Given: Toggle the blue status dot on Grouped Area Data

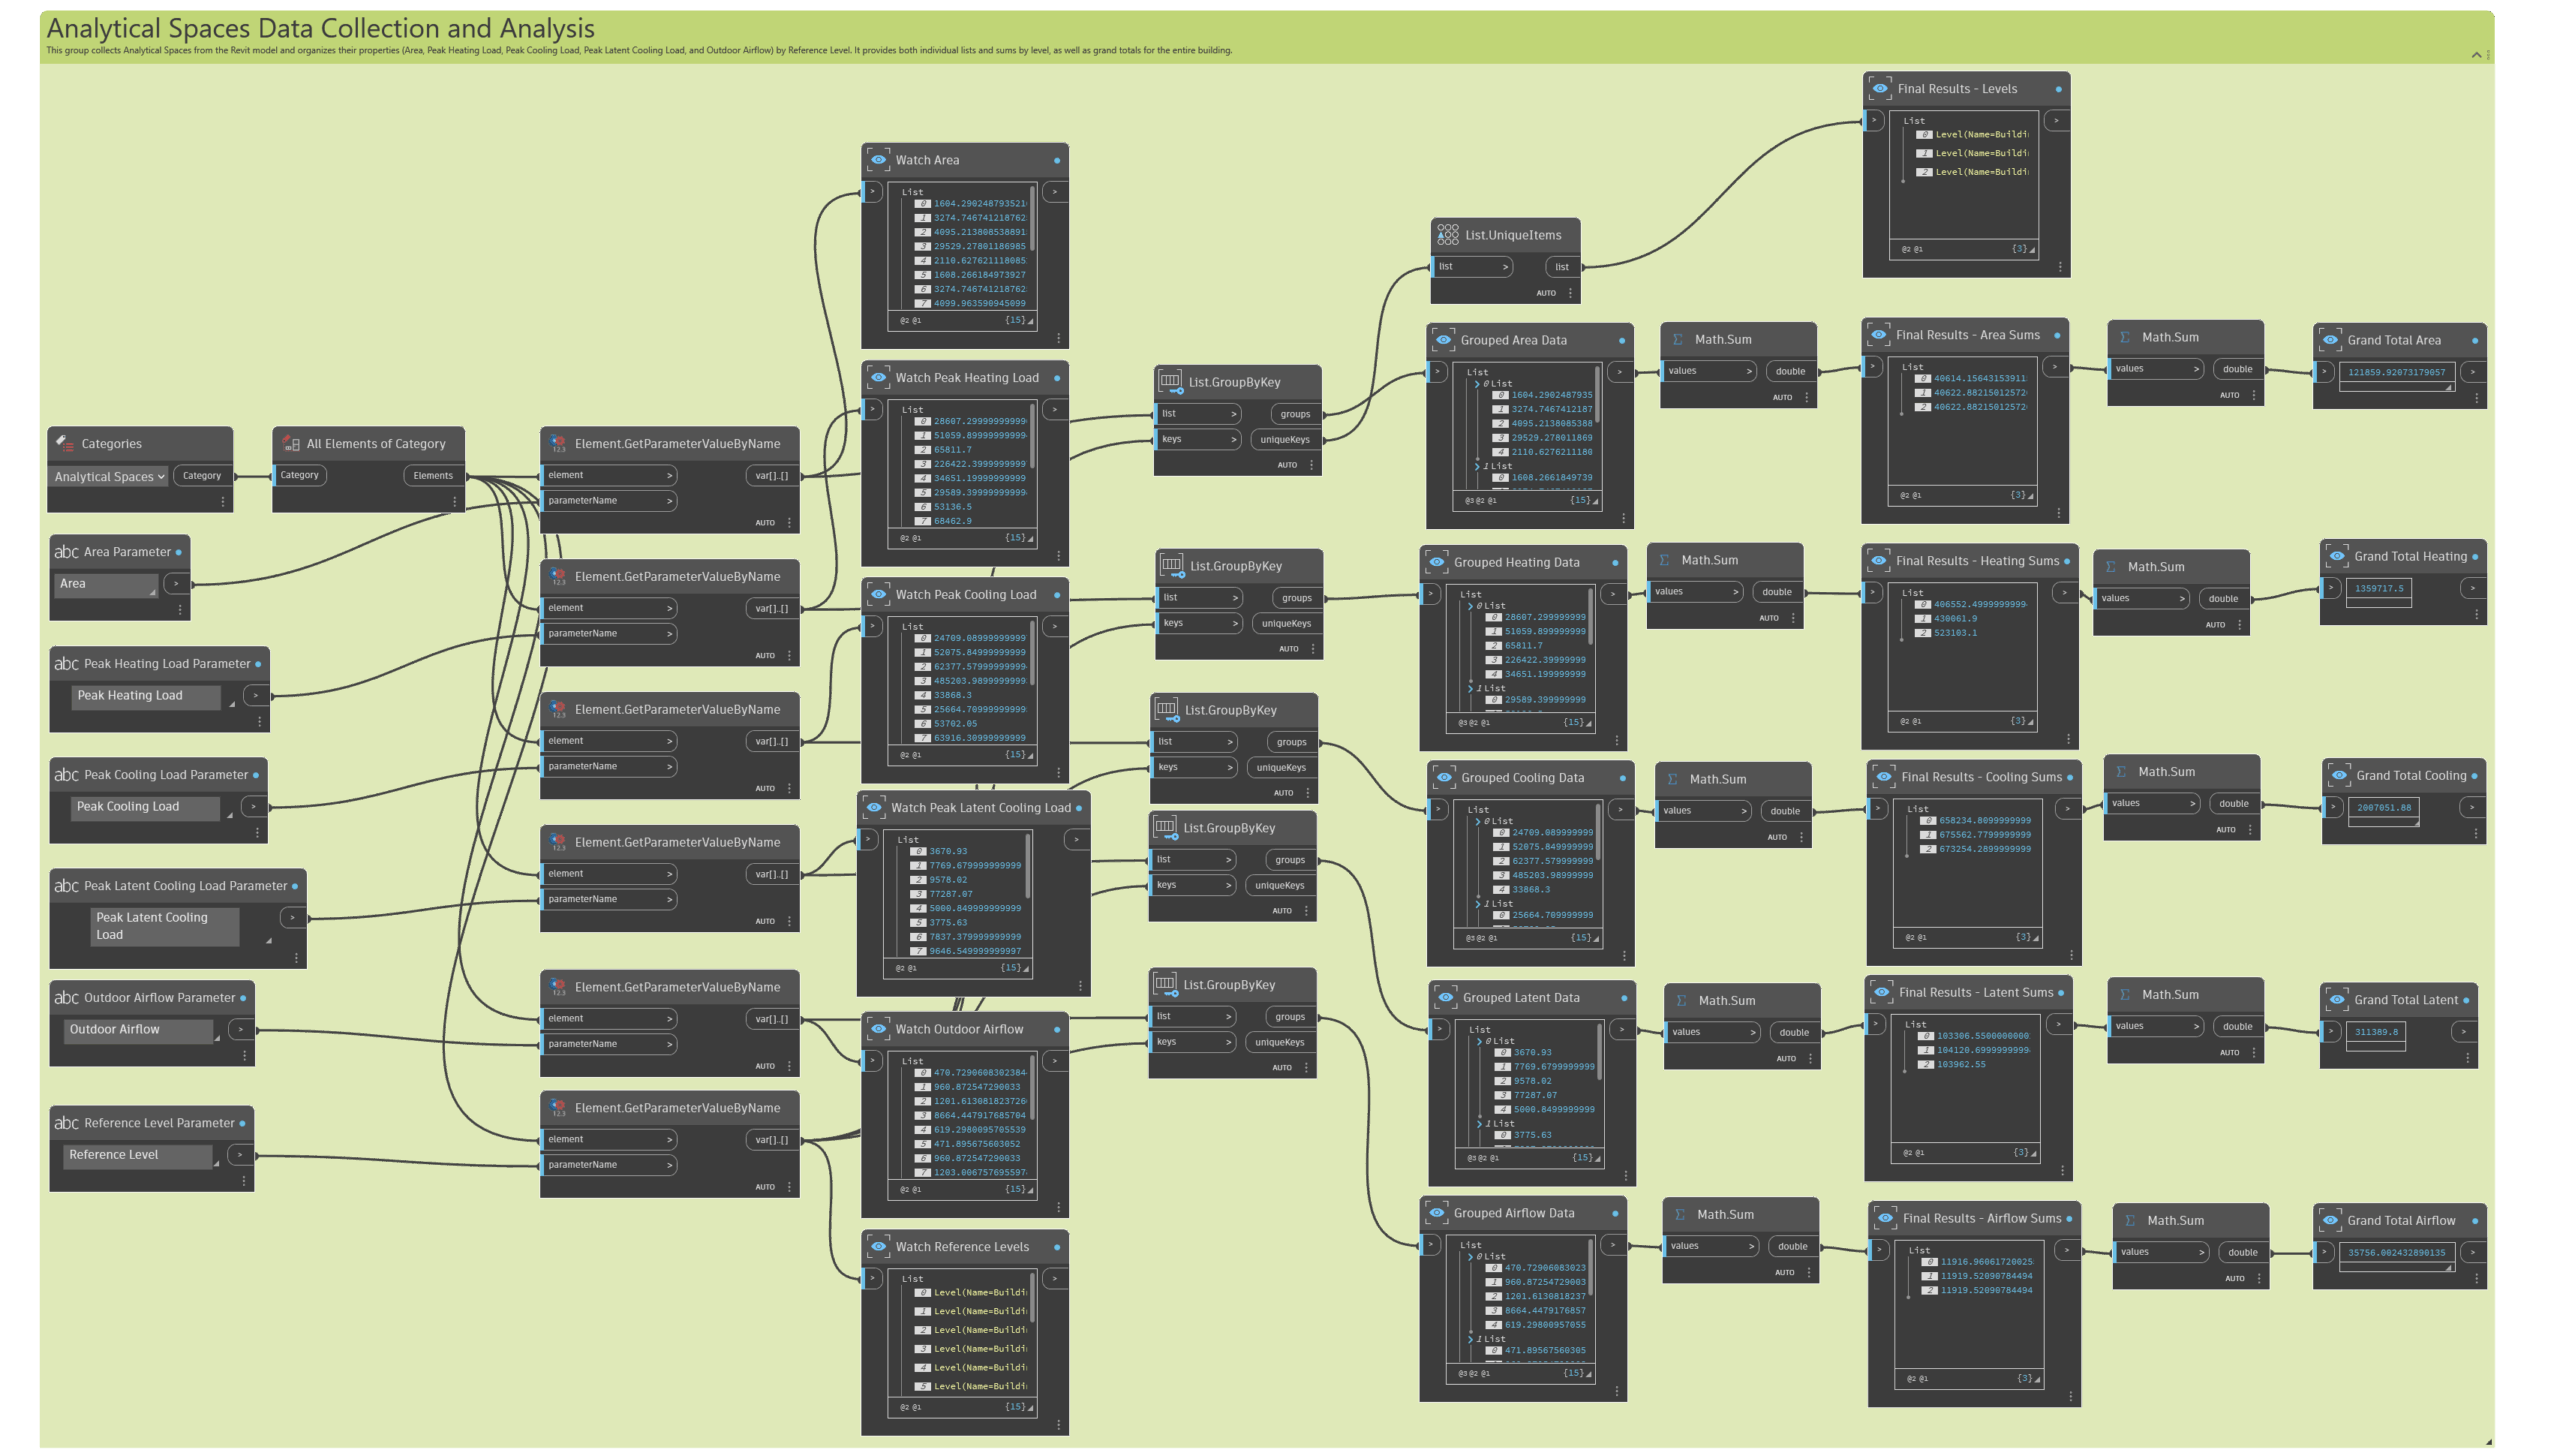Looking at the screenshot, I should point(1621,341).
